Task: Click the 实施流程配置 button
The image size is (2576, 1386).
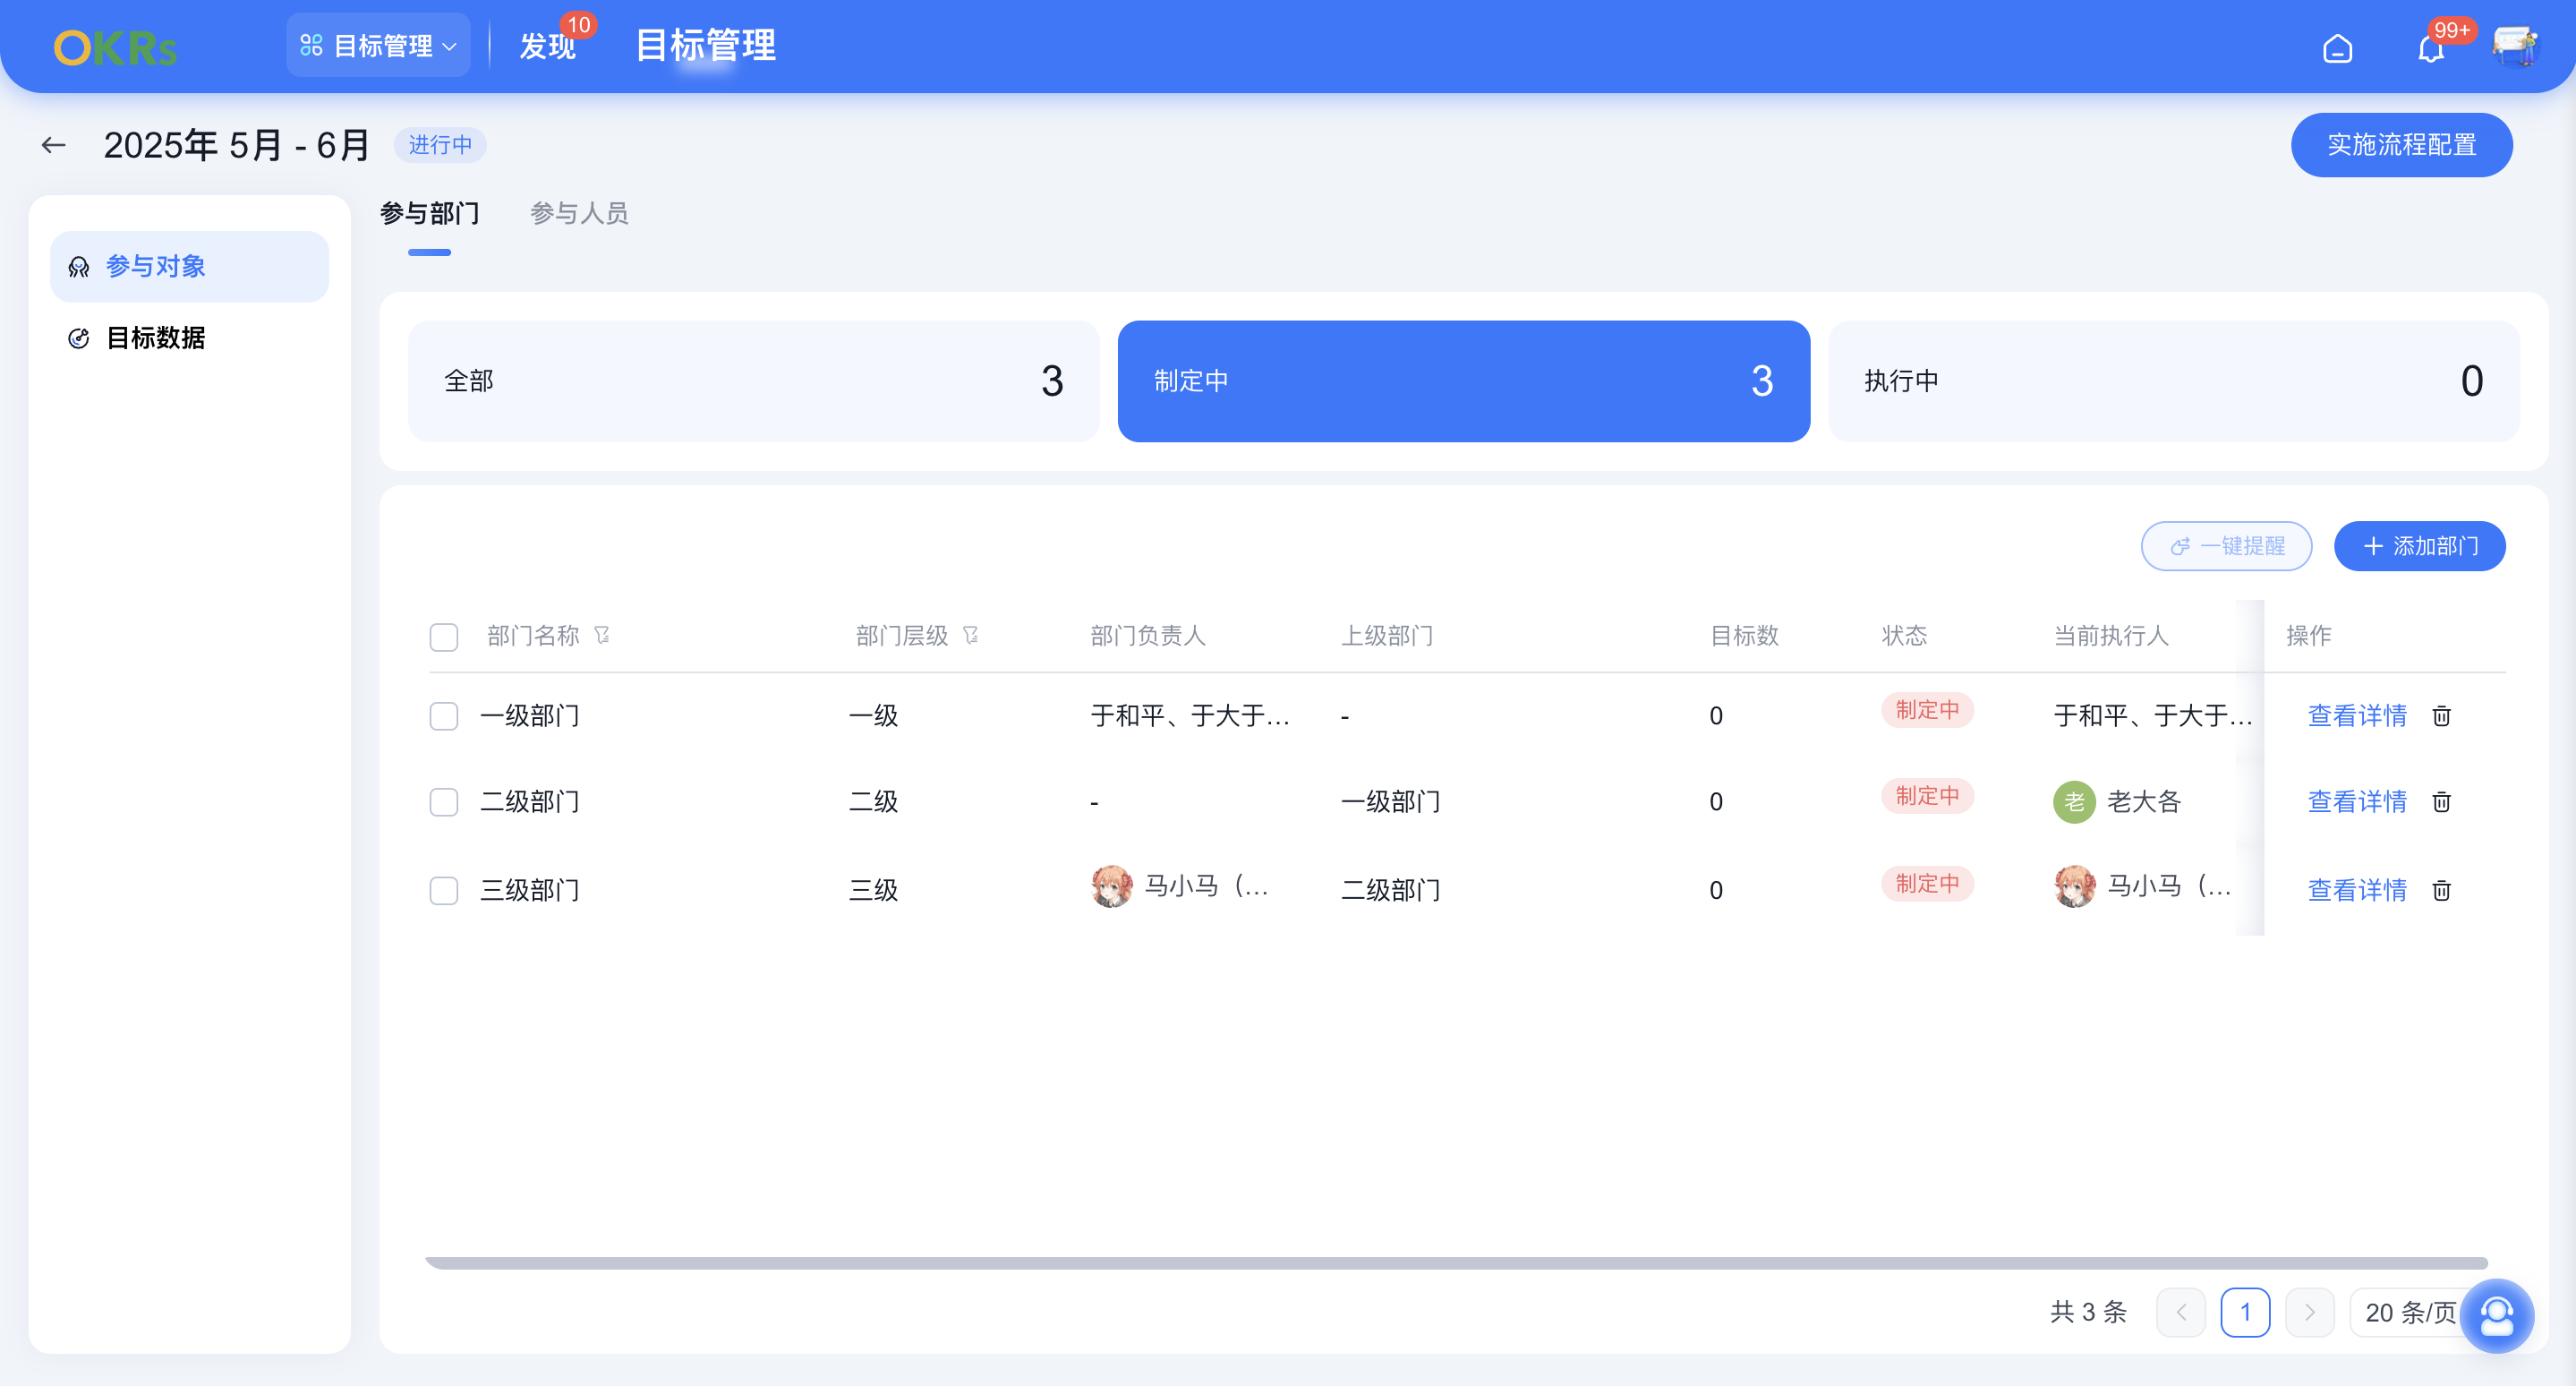Action: coord(2401,144)
